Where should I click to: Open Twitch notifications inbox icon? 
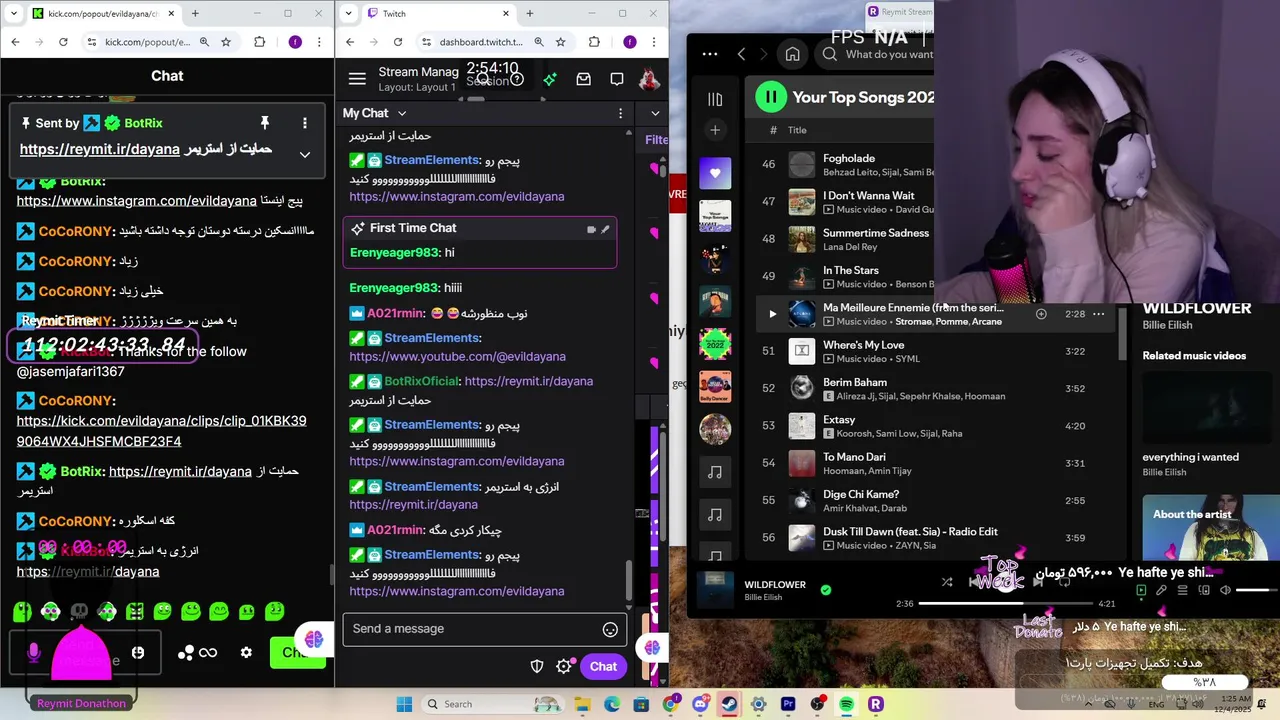click(583, 79)
